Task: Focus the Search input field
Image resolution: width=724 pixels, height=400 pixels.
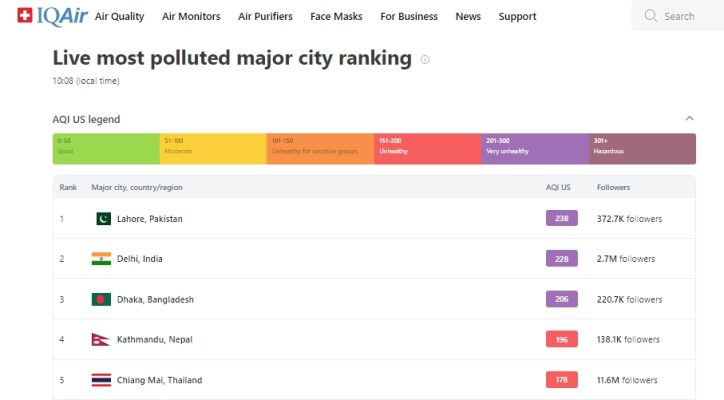Action: point(679,16)
